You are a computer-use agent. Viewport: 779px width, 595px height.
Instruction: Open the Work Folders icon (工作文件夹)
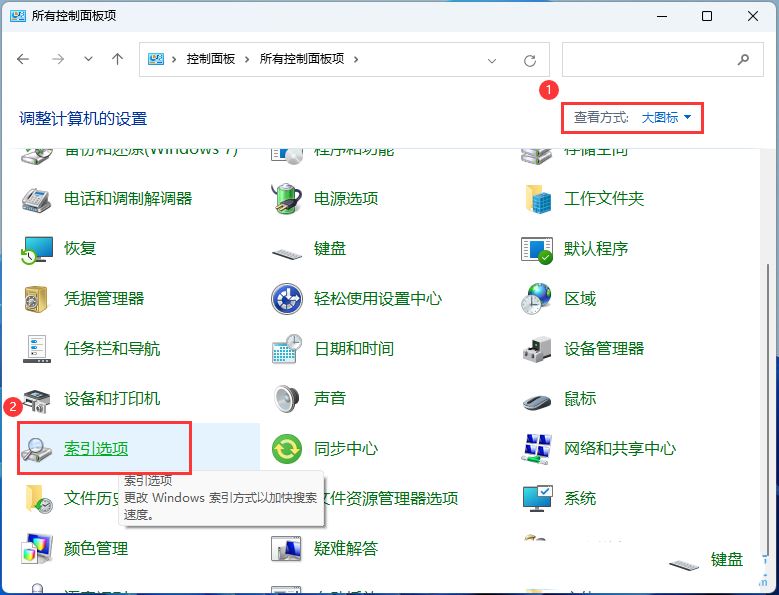point(538,199)
